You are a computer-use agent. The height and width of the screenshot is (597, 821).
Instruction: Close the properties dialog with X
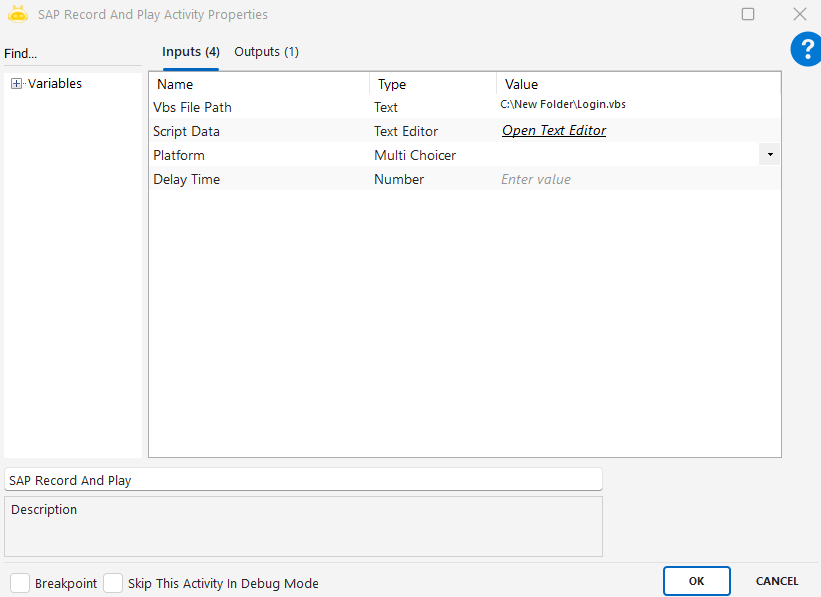click(799, 15)
